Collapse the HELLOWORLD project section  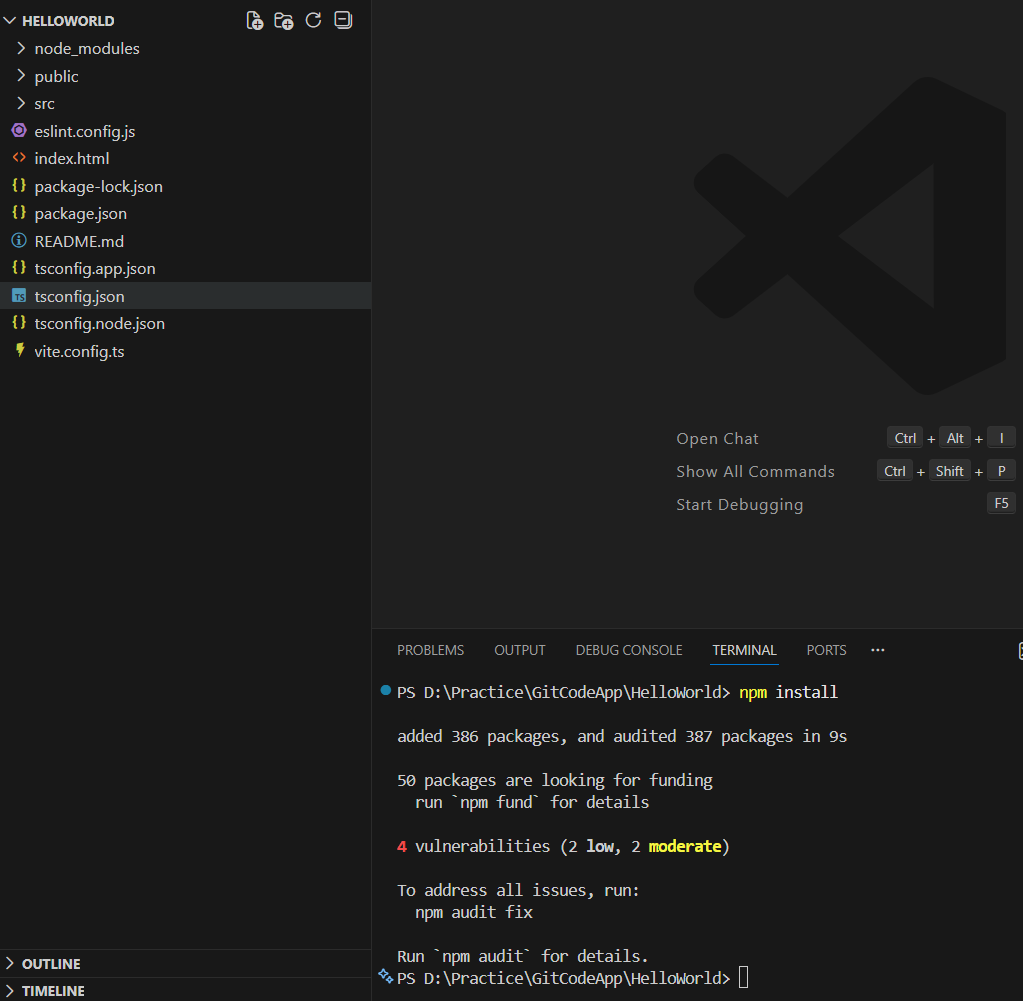point(67,20)
